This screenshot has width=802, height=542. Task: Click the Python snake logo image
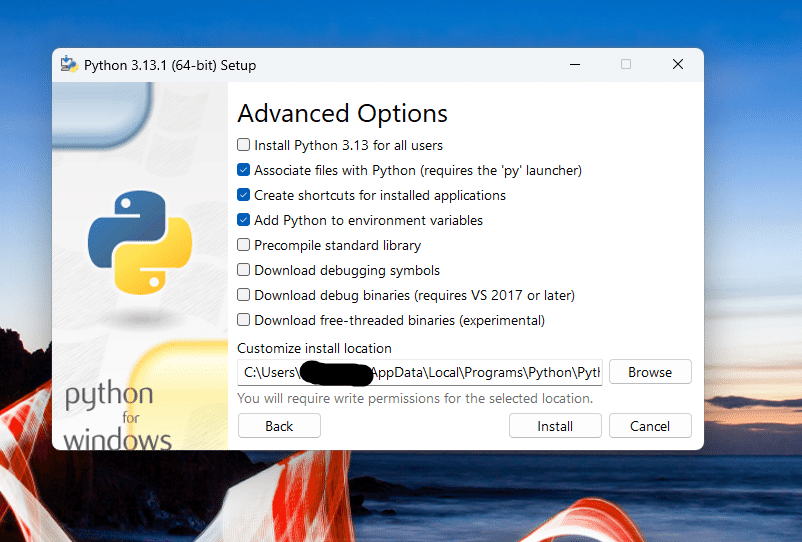coord(140,242)
